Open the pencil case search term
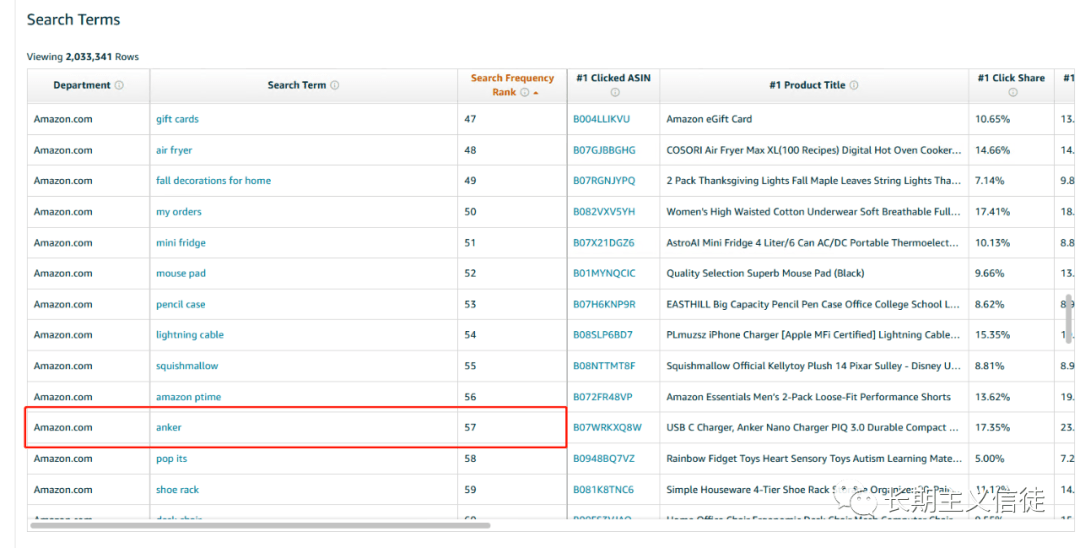Viewport: 1080px width, 548px height. [180, 304]
